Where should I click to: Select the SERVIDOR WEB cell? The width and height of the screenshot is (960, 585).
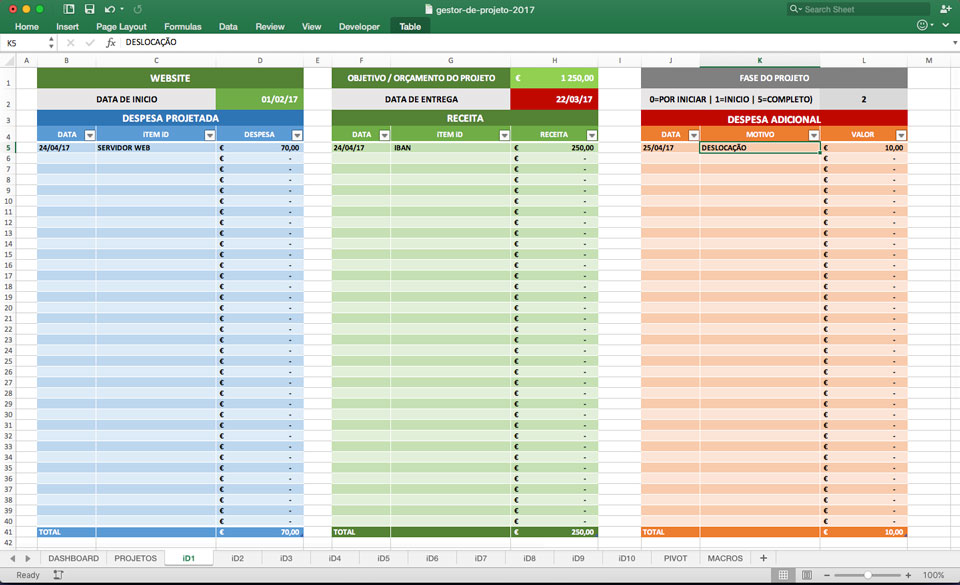(156, 147)
